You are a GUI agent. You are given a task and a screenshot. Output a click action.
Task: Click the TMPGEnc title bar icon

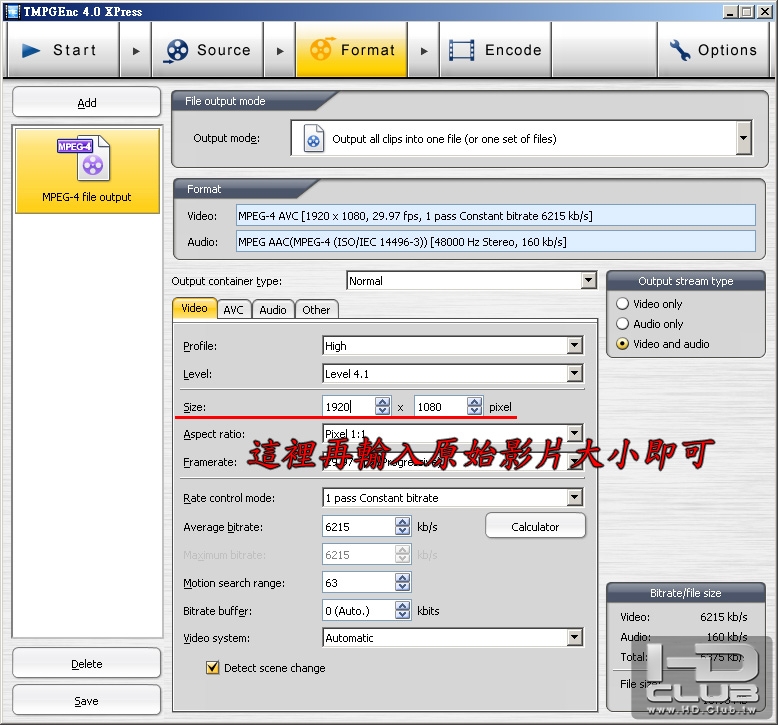click(x=12, y=11)
